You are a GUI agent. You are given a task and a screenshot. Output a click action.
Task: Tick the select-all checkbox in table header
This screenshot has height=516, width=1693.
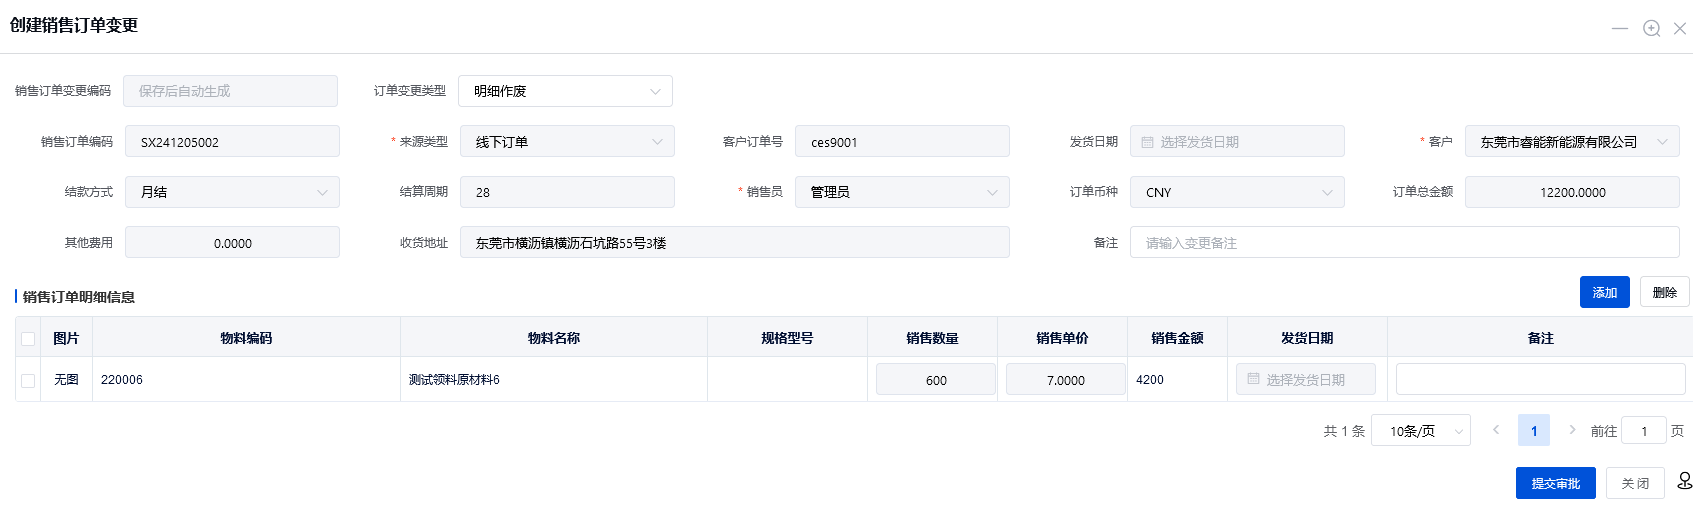(28, 338)
